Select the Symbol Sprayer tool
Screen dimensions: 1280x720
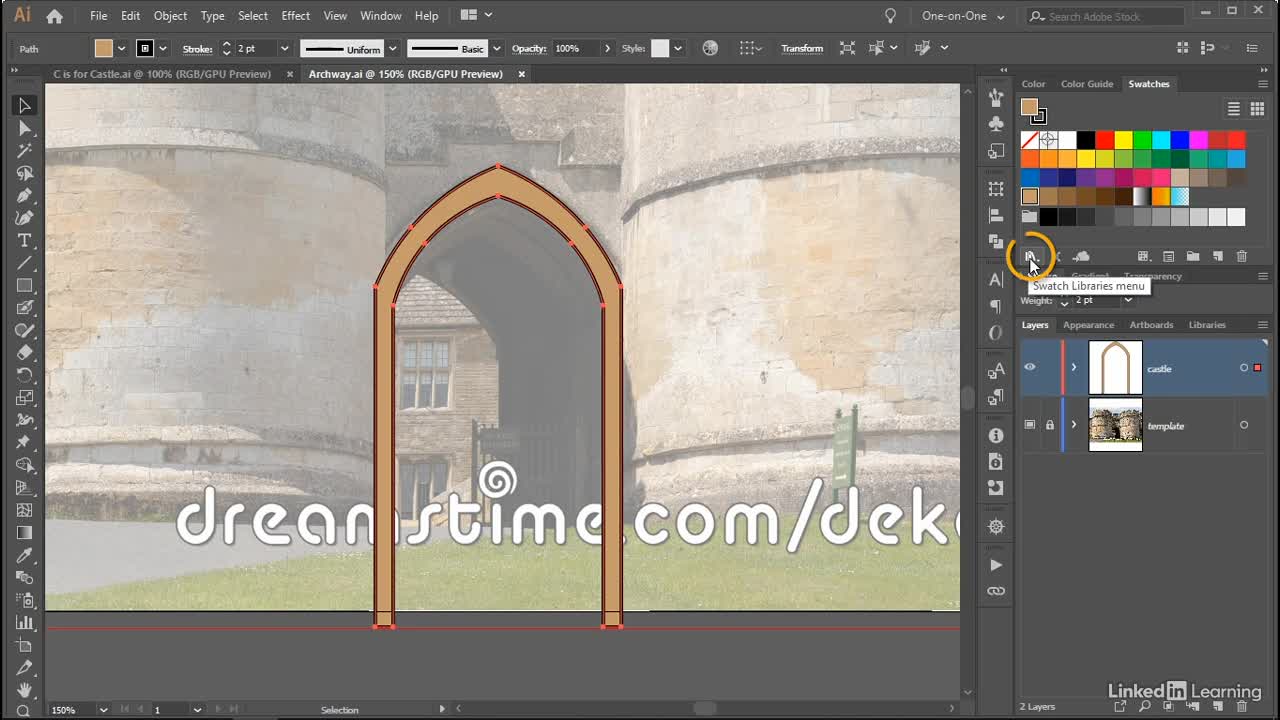point(25,601)
